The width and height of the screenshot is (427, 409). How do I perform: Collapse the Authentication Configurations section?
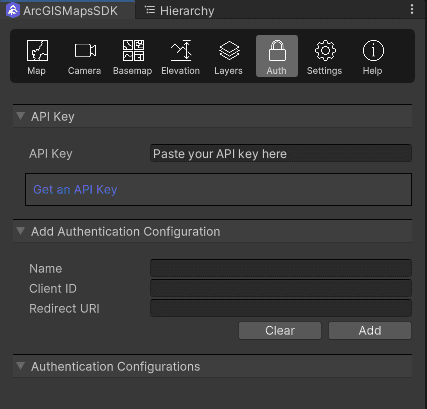click(21, 366)
